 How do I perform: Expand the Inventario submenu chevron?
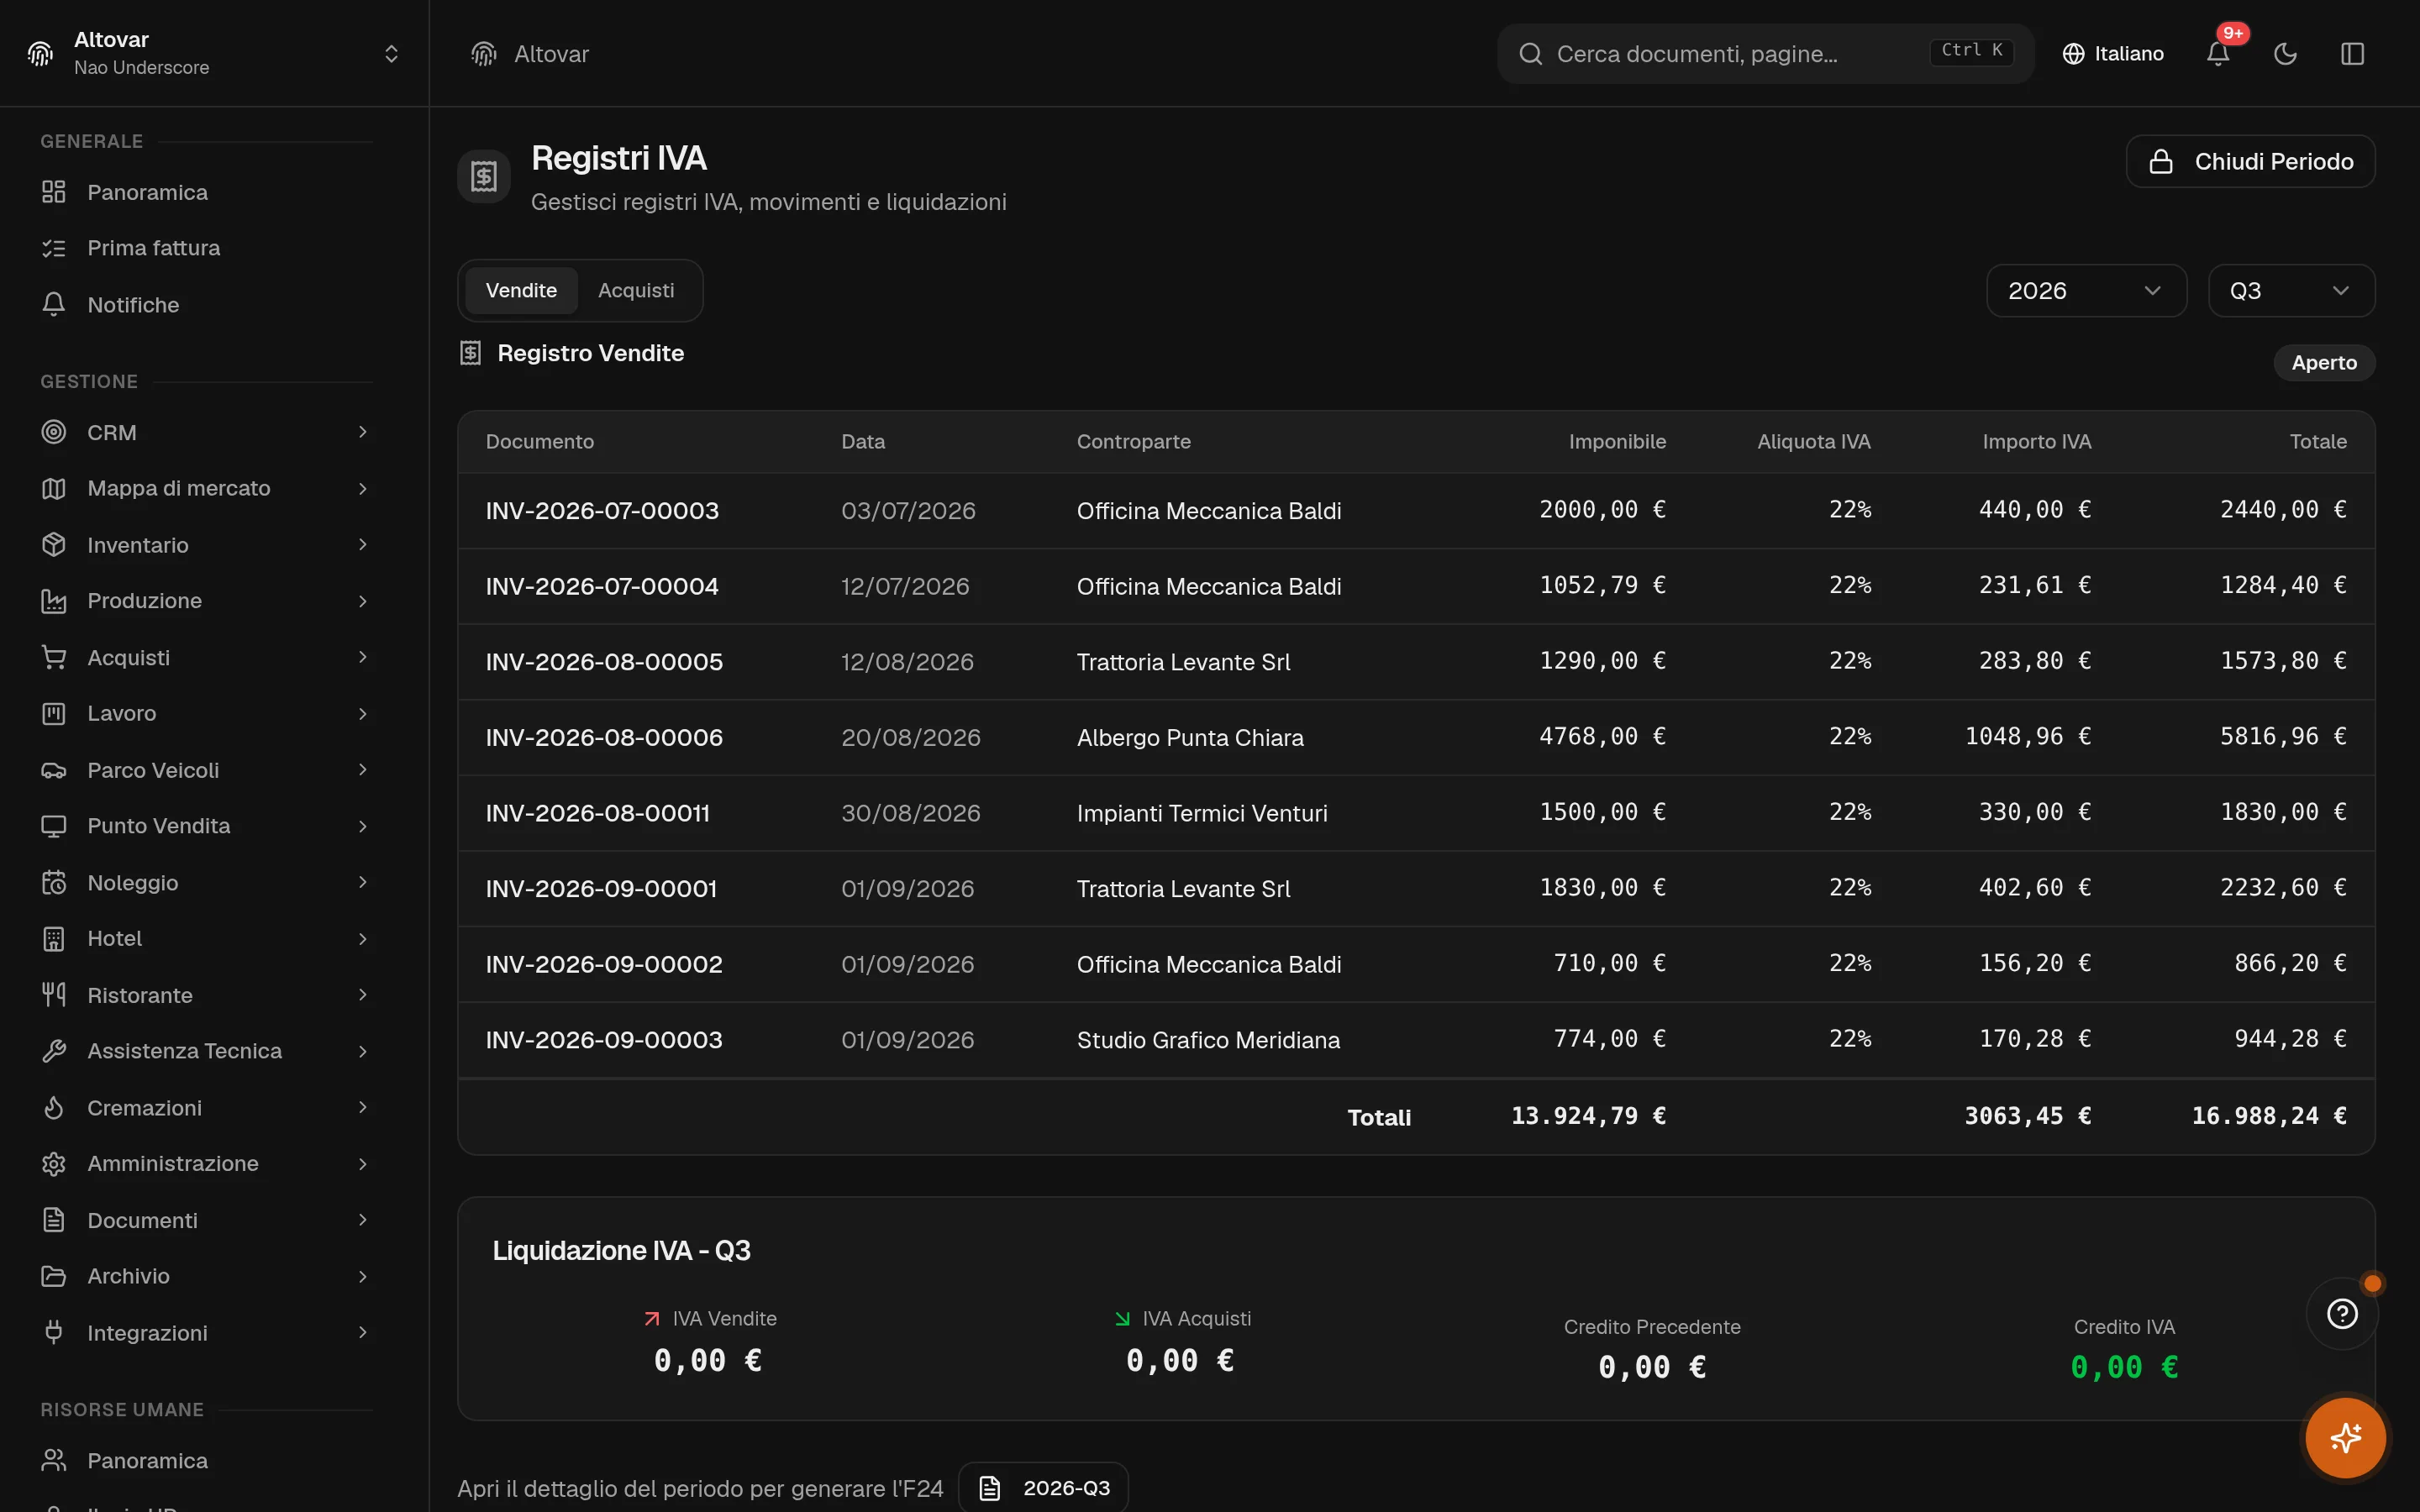tap(363, 545)
